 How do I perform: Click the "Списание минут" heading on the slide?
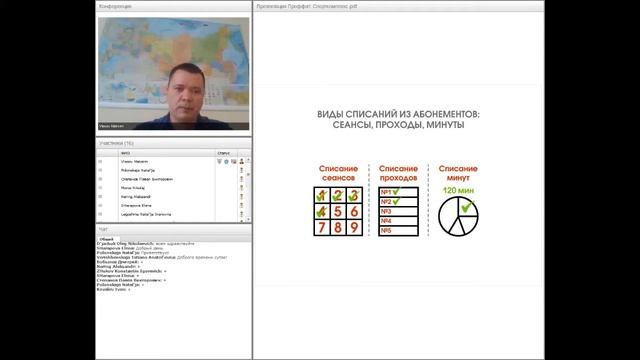[x=458, y=173]
